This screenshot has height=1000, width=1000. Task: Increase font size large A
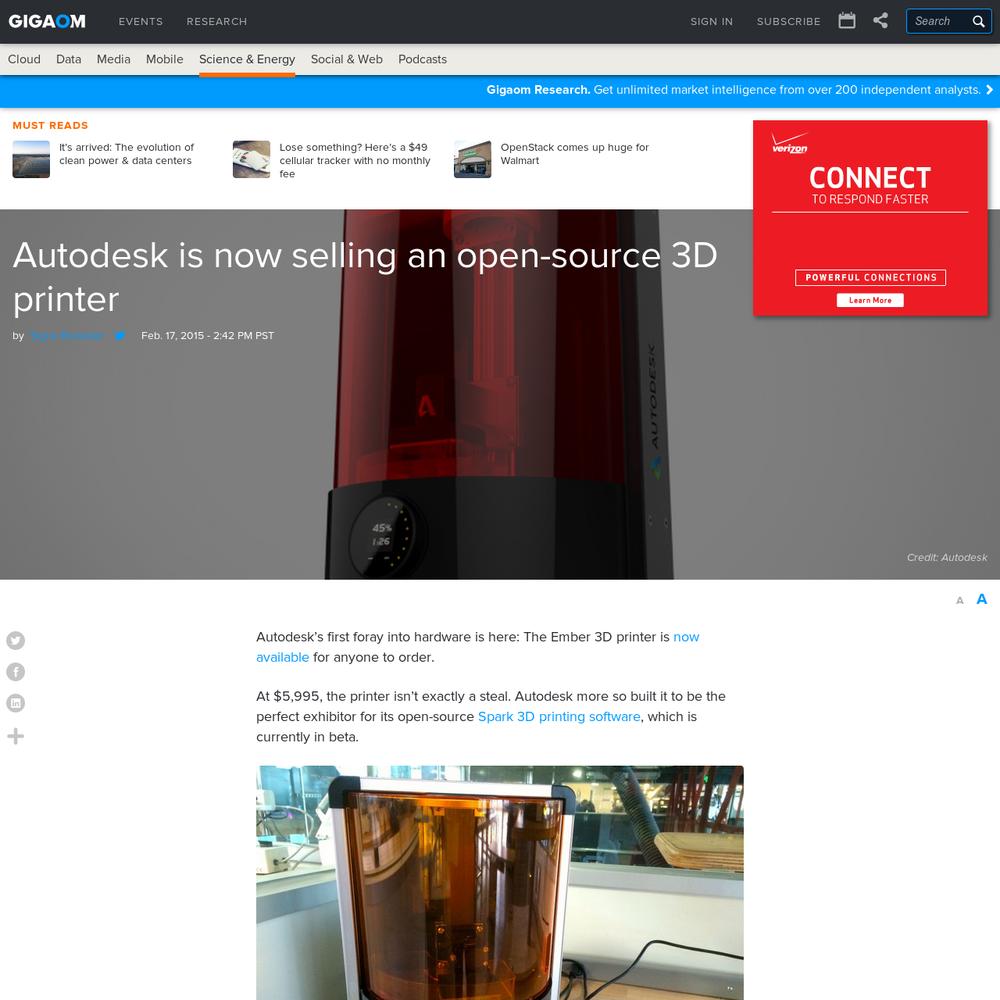click(x=982, y=599)
